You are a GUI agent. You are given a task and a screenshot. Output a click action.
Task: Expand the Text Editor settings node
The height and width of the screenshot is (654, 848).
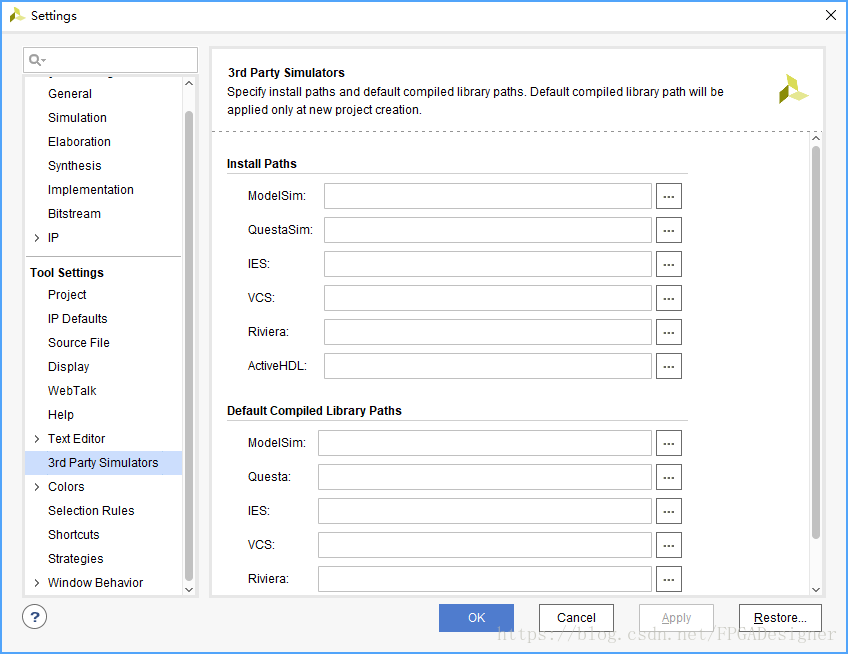click(36, 439)
